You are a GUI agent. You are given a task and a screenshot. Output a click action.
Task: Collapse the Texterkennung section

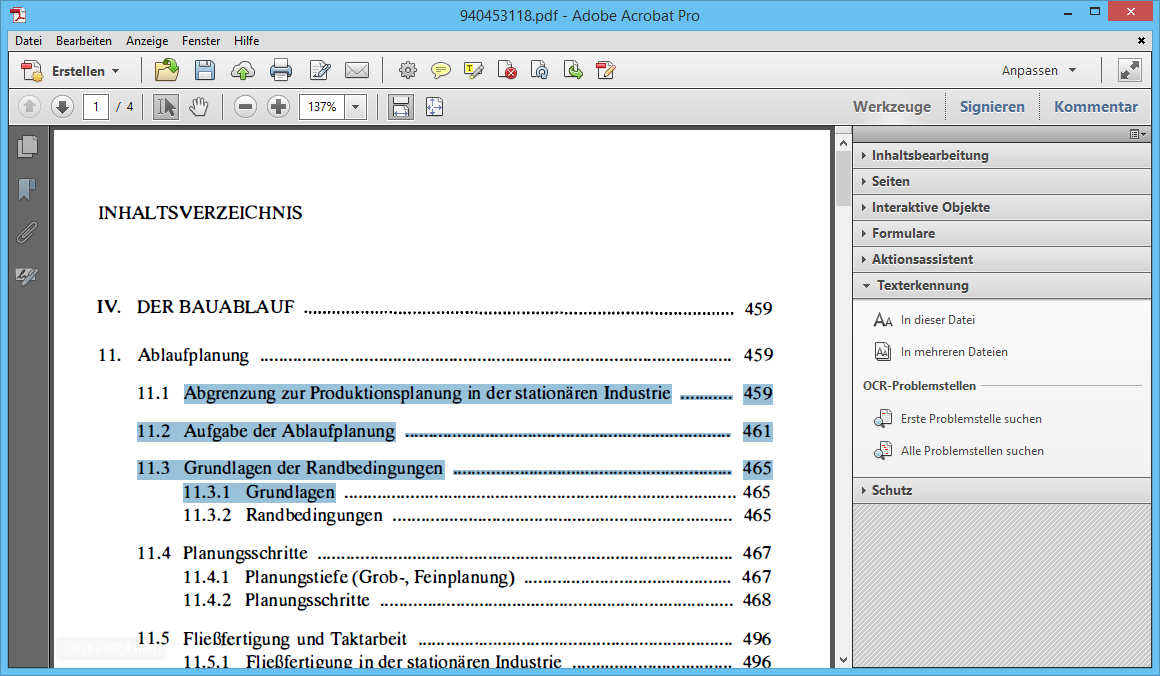tap(922, 285)
